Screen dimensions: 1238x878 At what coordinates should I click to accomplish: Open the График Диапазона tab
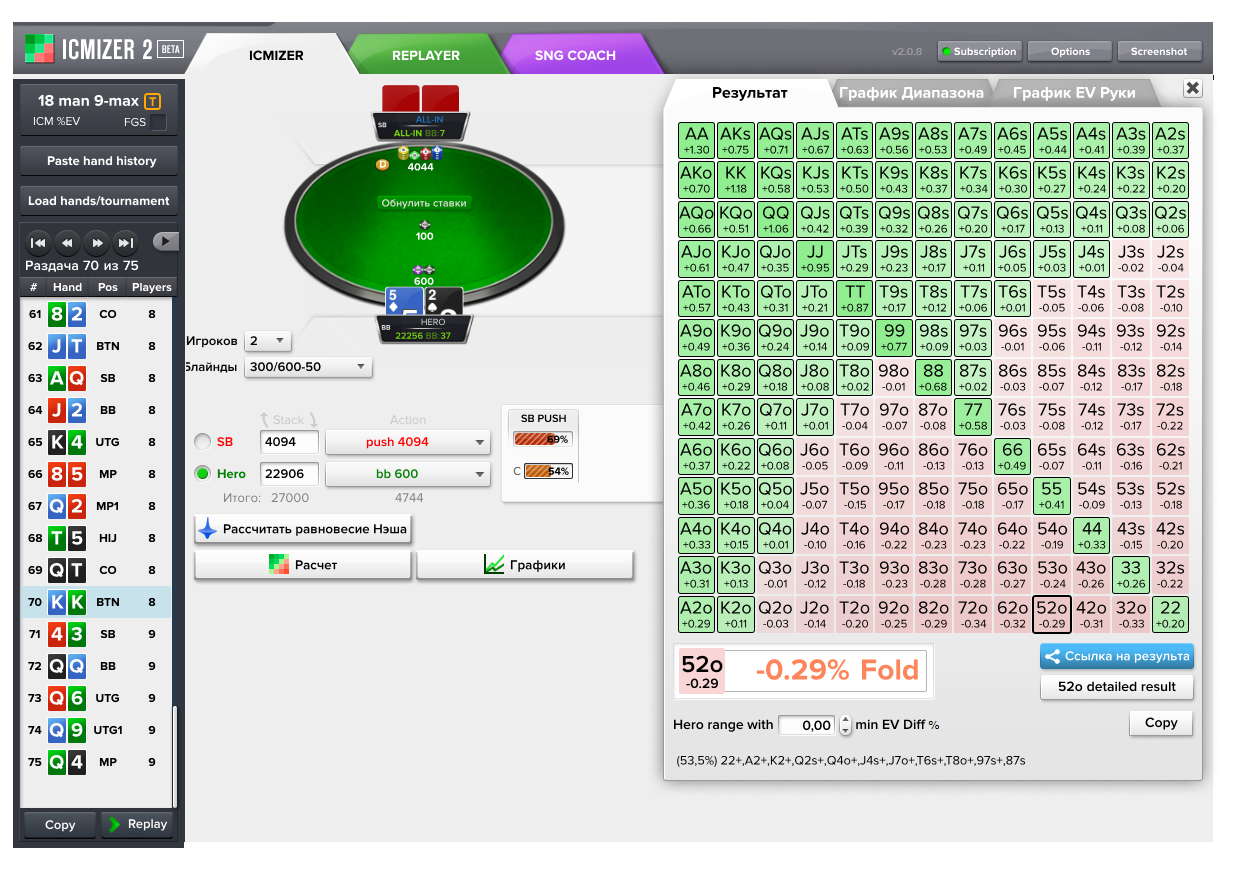click(x=911, y=92)
